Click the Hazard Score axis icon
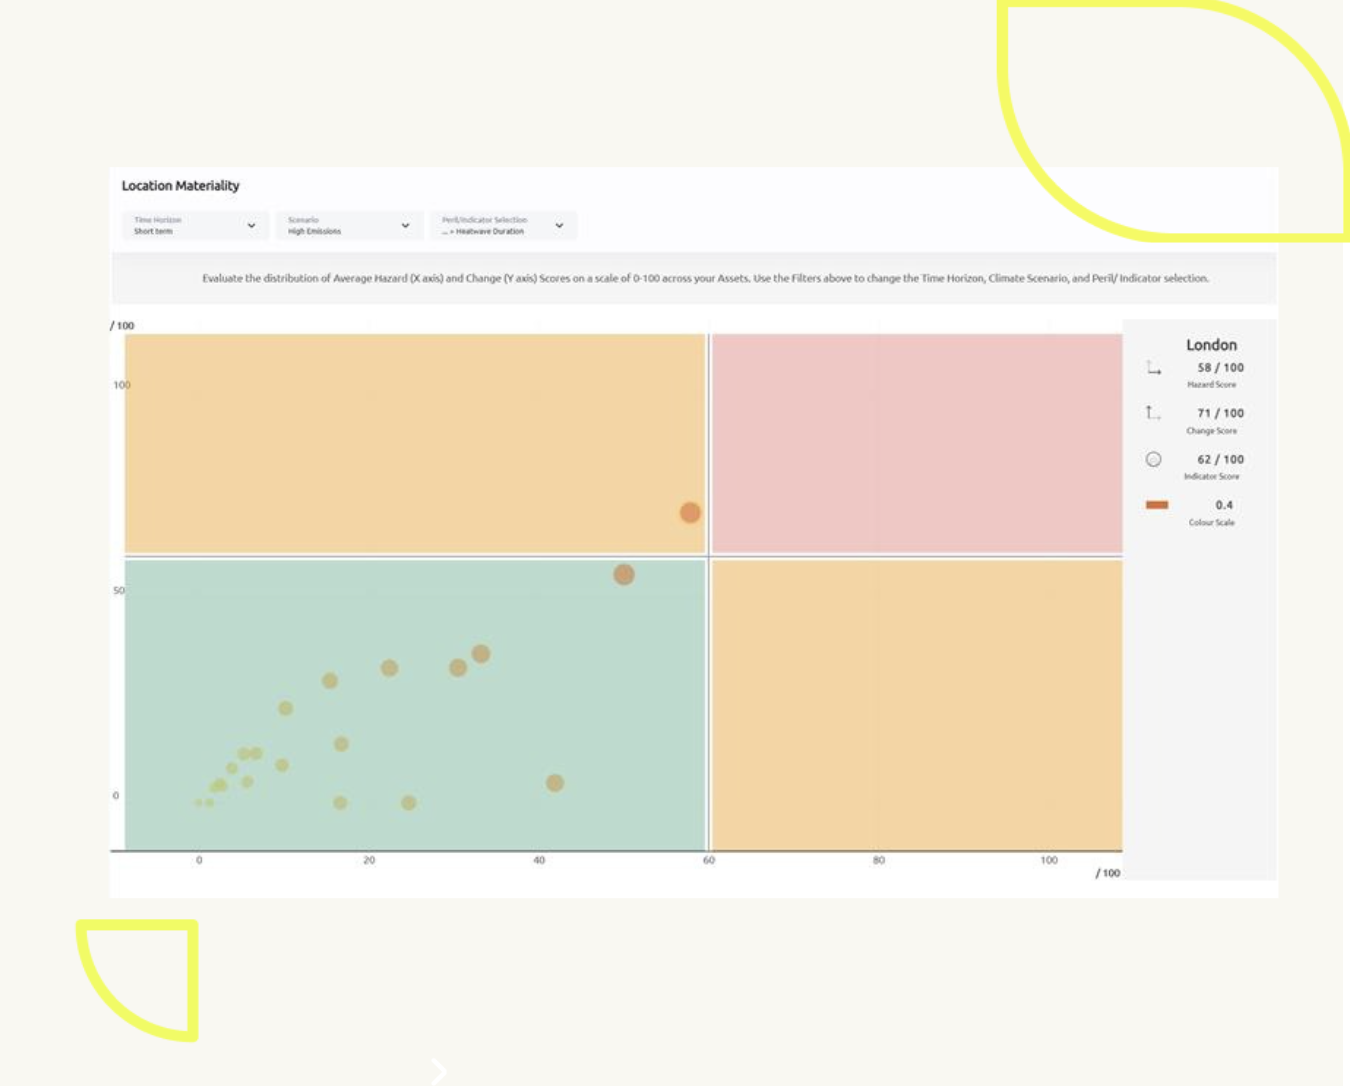The image size is (1350, 1086). click(1154, 369)
